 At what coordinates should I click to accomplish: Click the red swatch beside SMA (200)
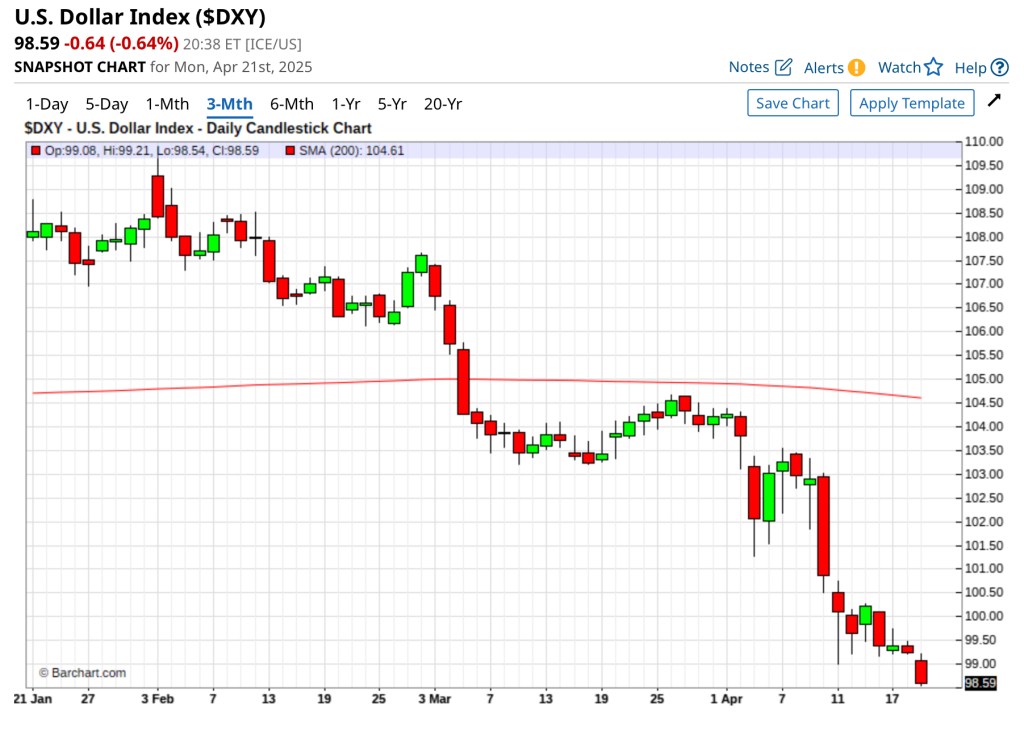(x=291, y=151)
